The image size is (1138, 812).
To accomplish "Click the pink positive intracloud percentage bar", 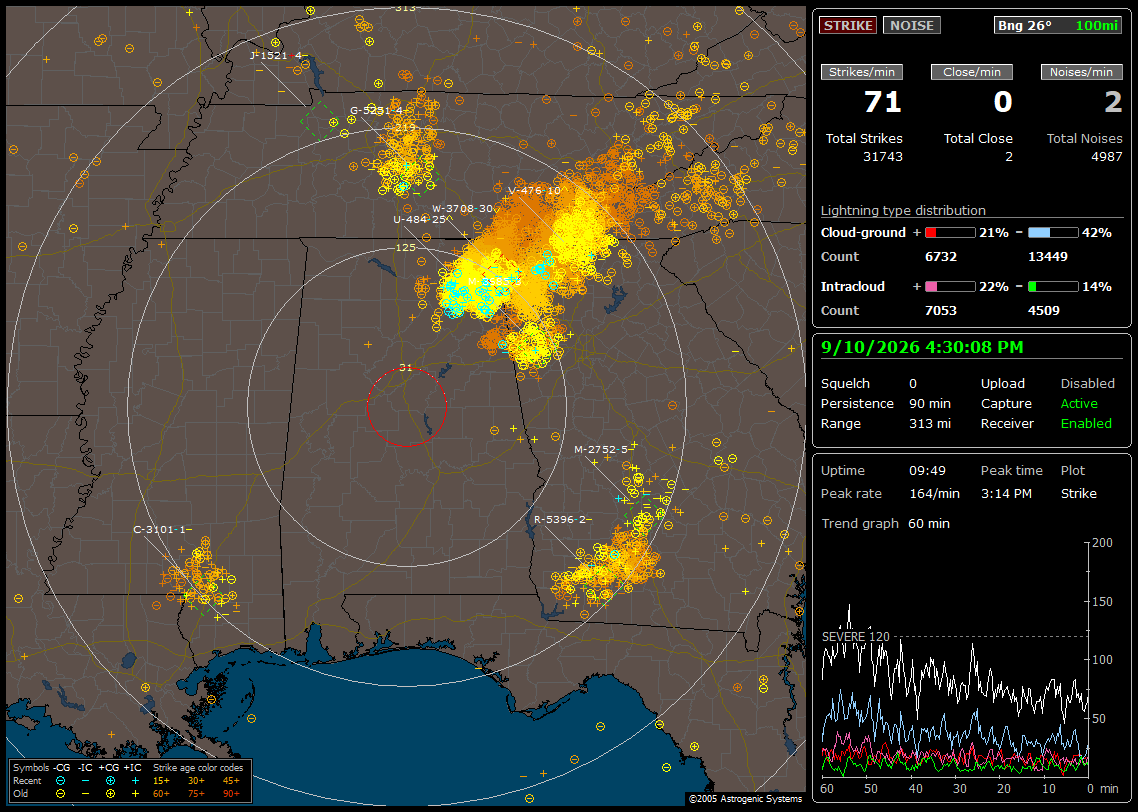I will point(950,287).
